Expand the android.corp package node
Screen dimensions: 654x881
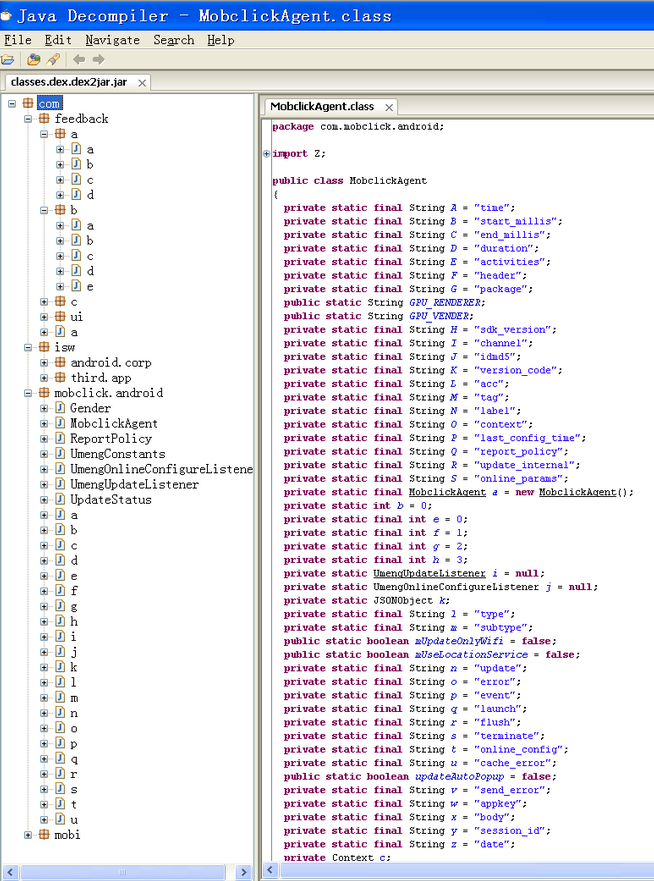(x=44, y=362)
